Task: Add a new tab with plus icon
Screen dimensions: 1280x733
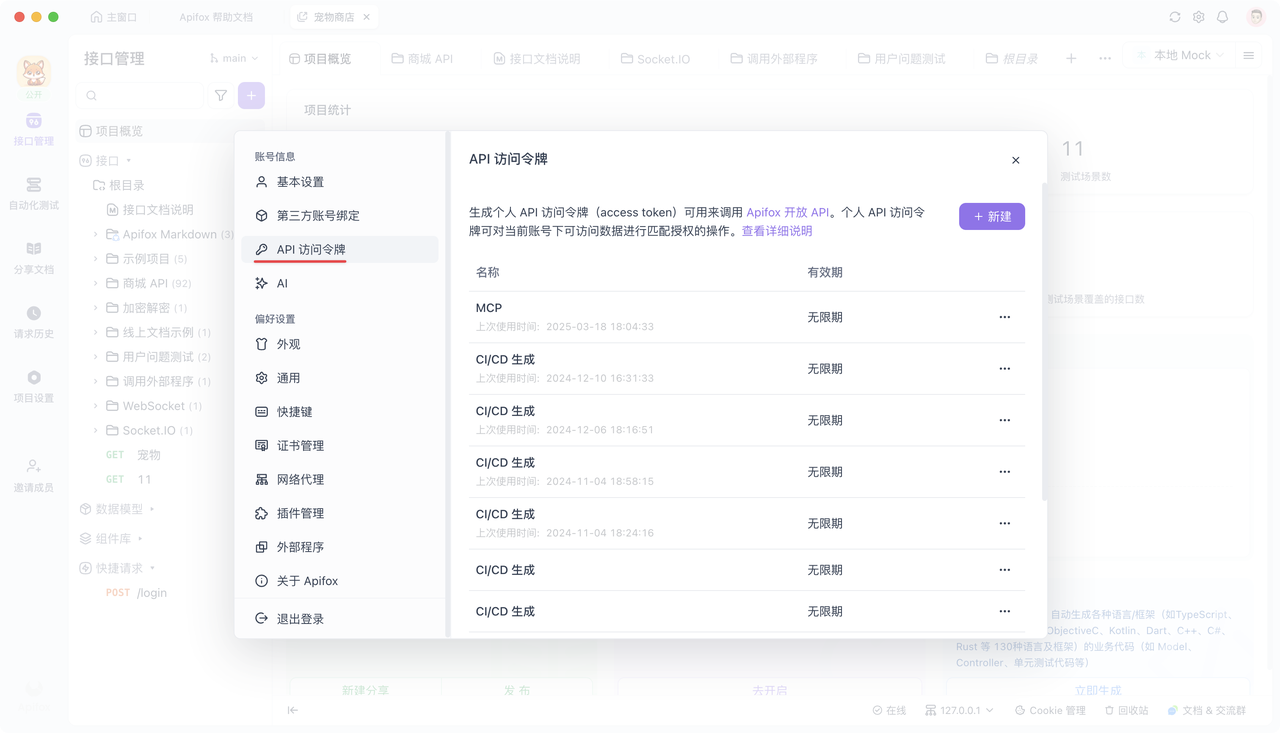Action: [x=1071, y=59]
